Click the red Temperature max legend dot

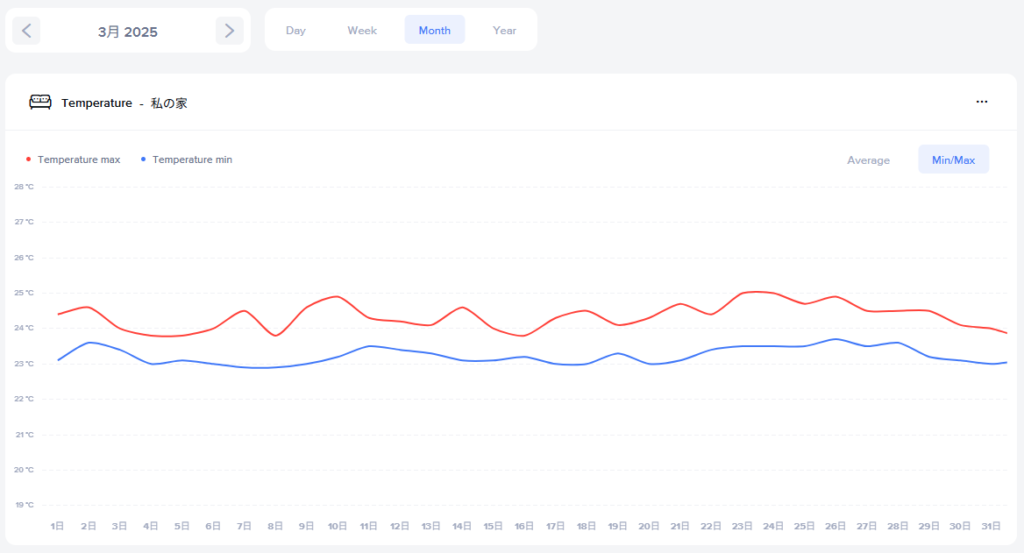(x=28, y=159)
